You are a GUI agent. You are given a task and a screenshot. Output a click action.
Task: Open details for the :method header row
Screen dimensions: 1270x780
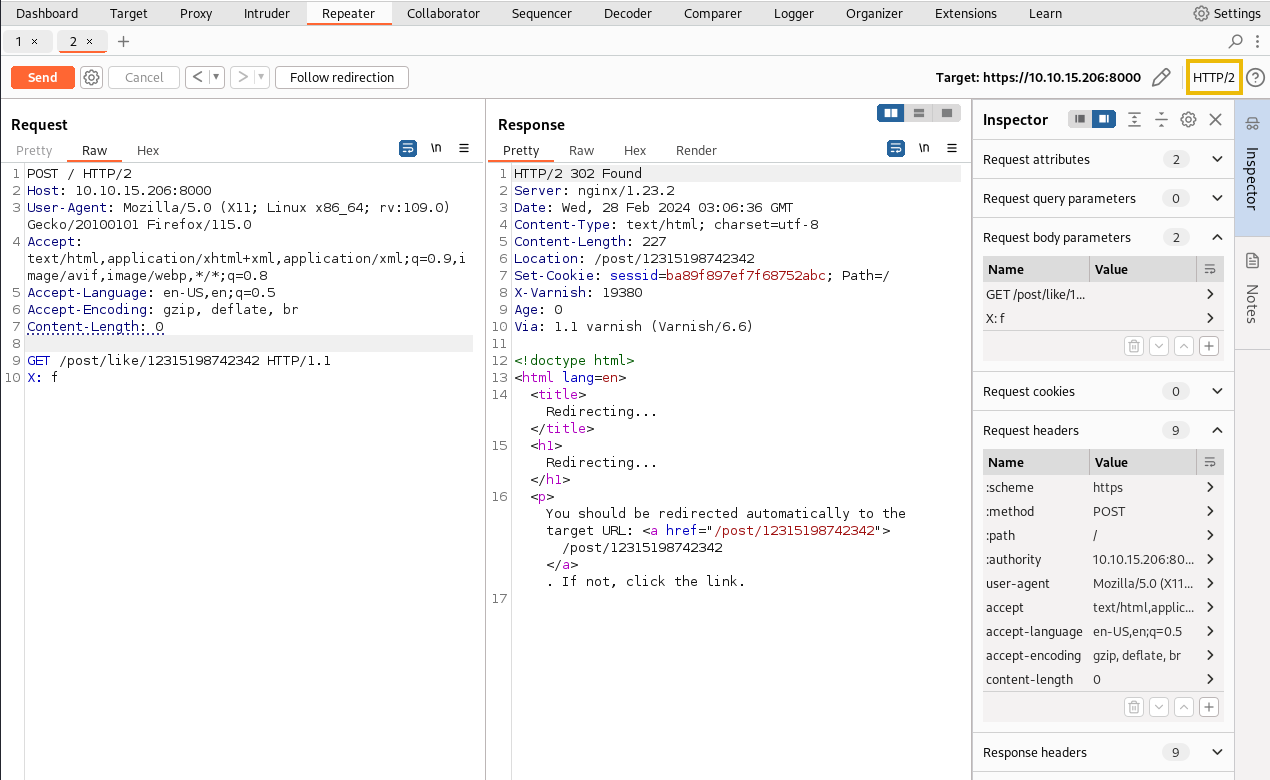click(1210, 511)
